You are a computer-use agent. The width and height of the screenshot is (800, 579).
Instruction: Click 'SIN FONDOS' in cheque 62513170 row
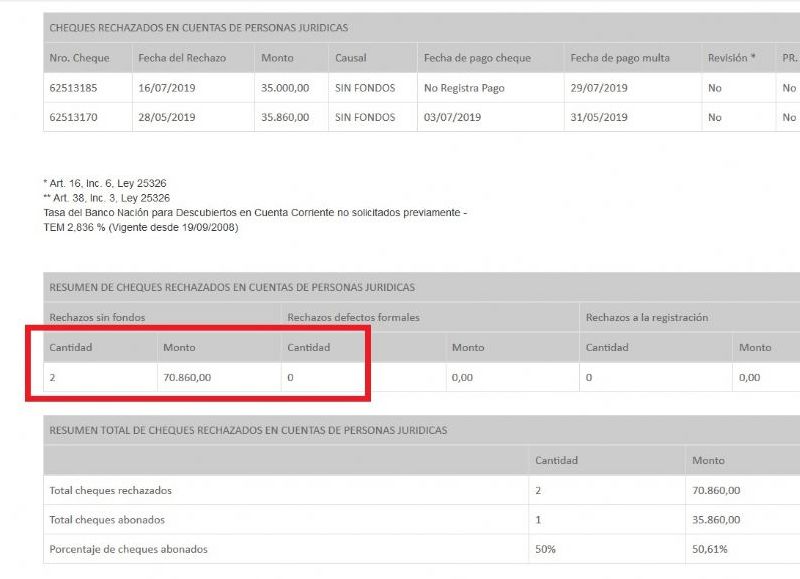tap(365, 117)
